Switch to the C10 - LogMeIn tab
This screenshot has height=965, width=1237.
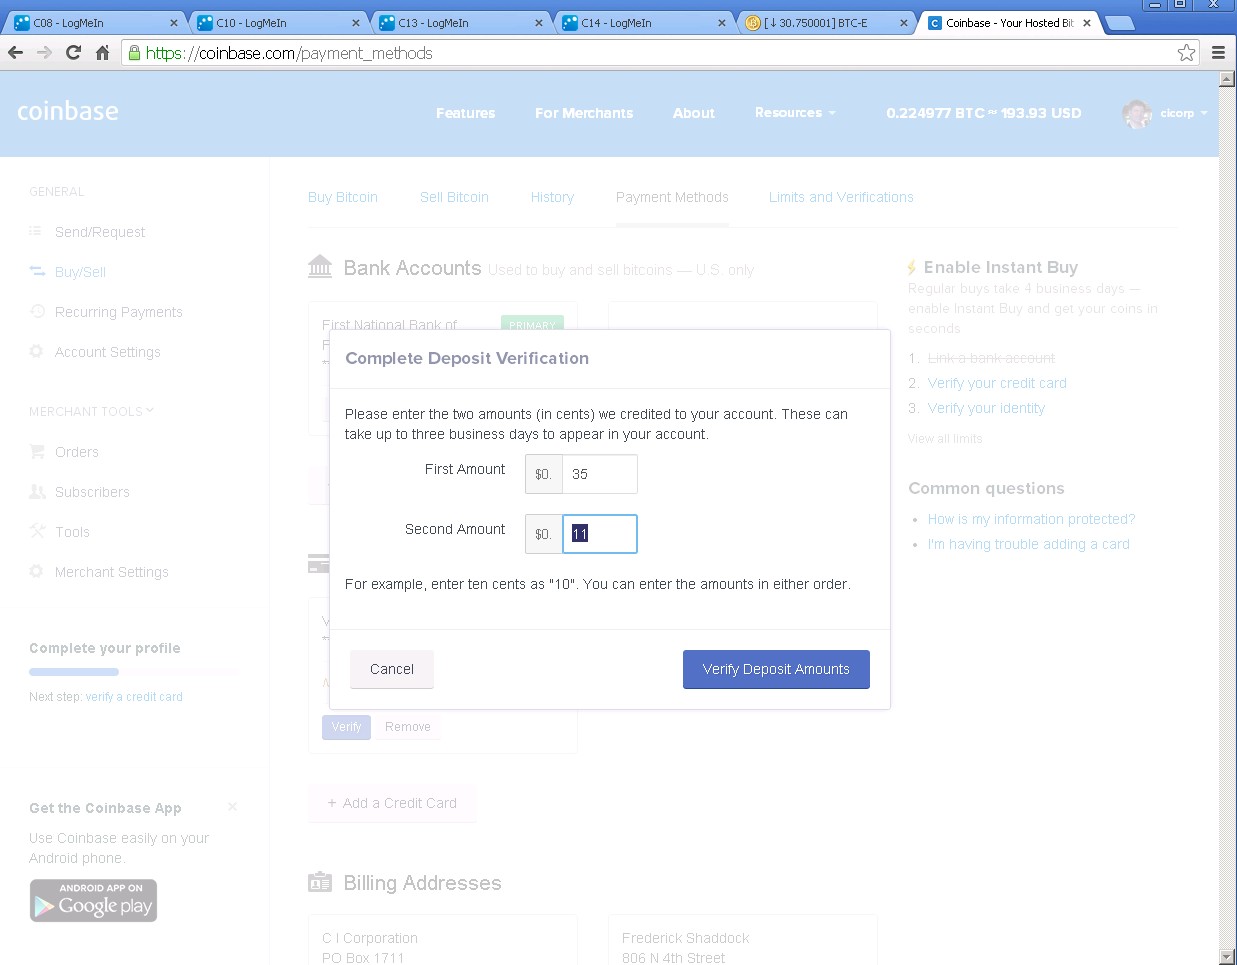[278, 23]
